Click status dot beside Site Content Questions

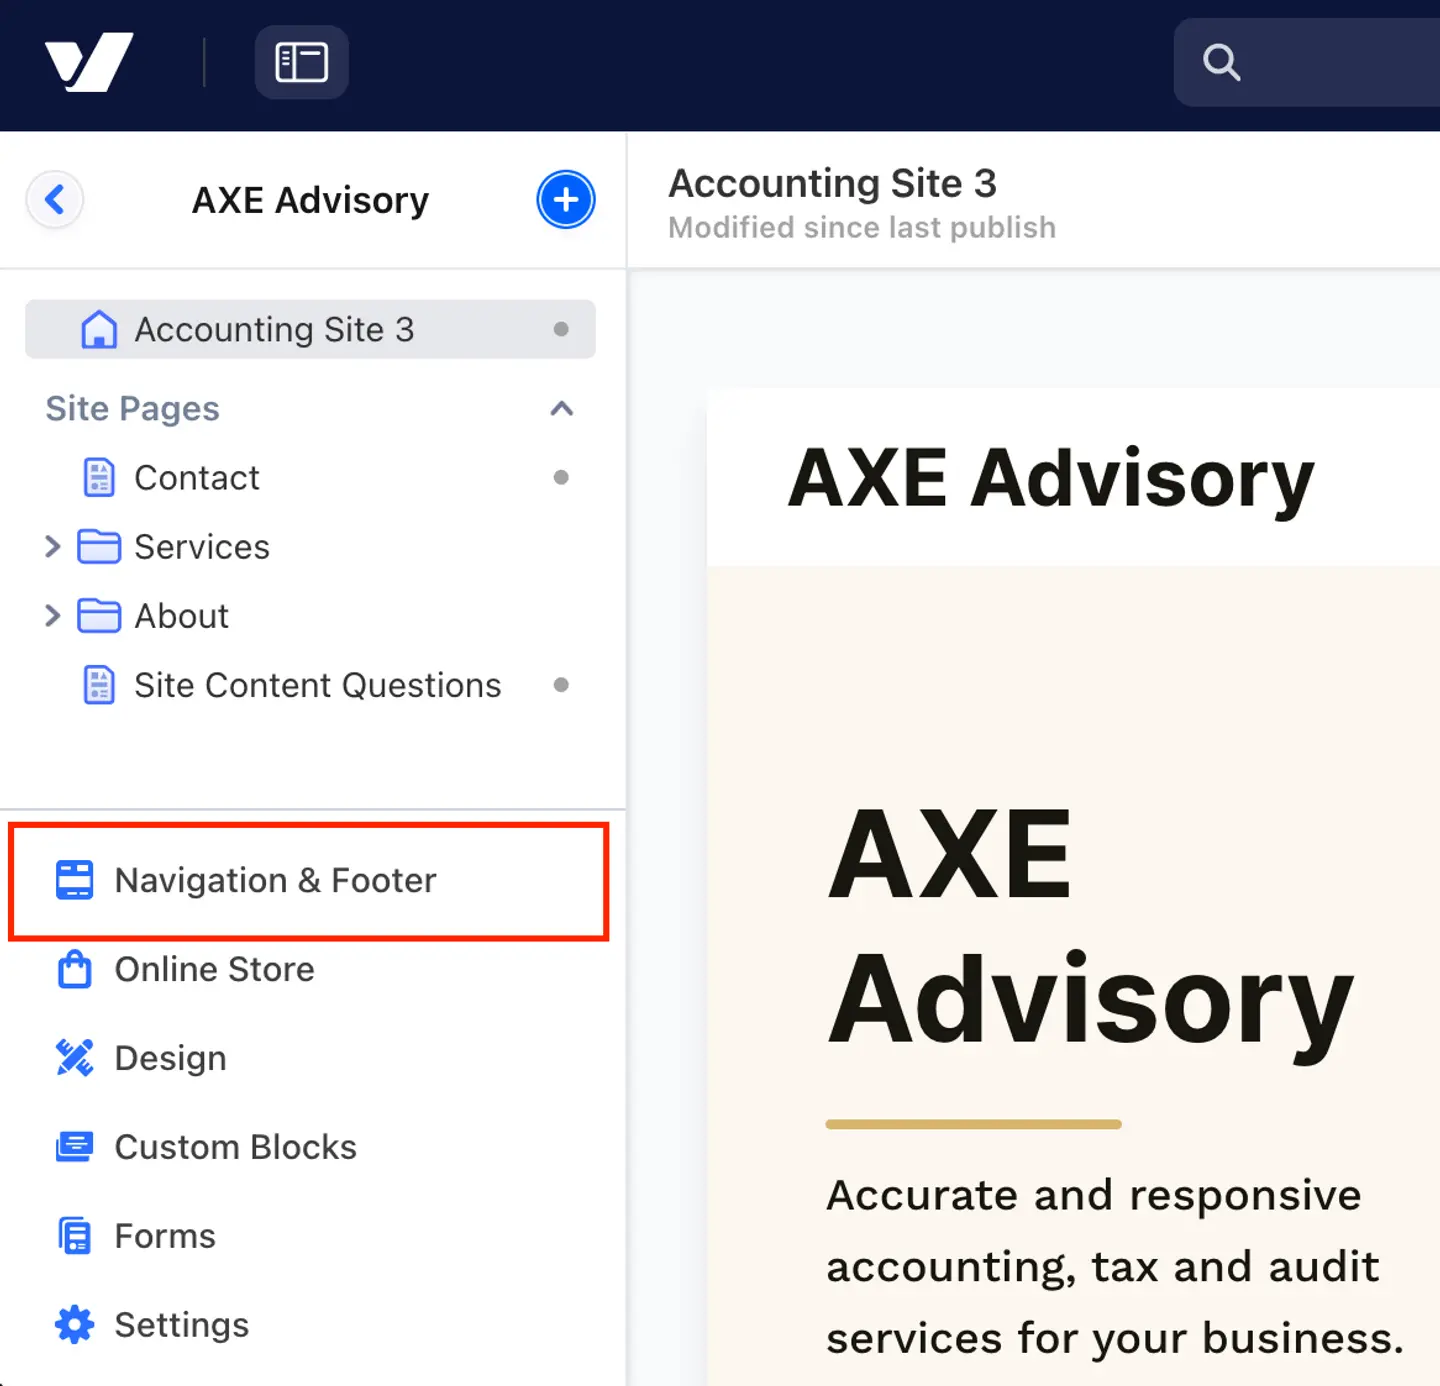click(561, 685)
